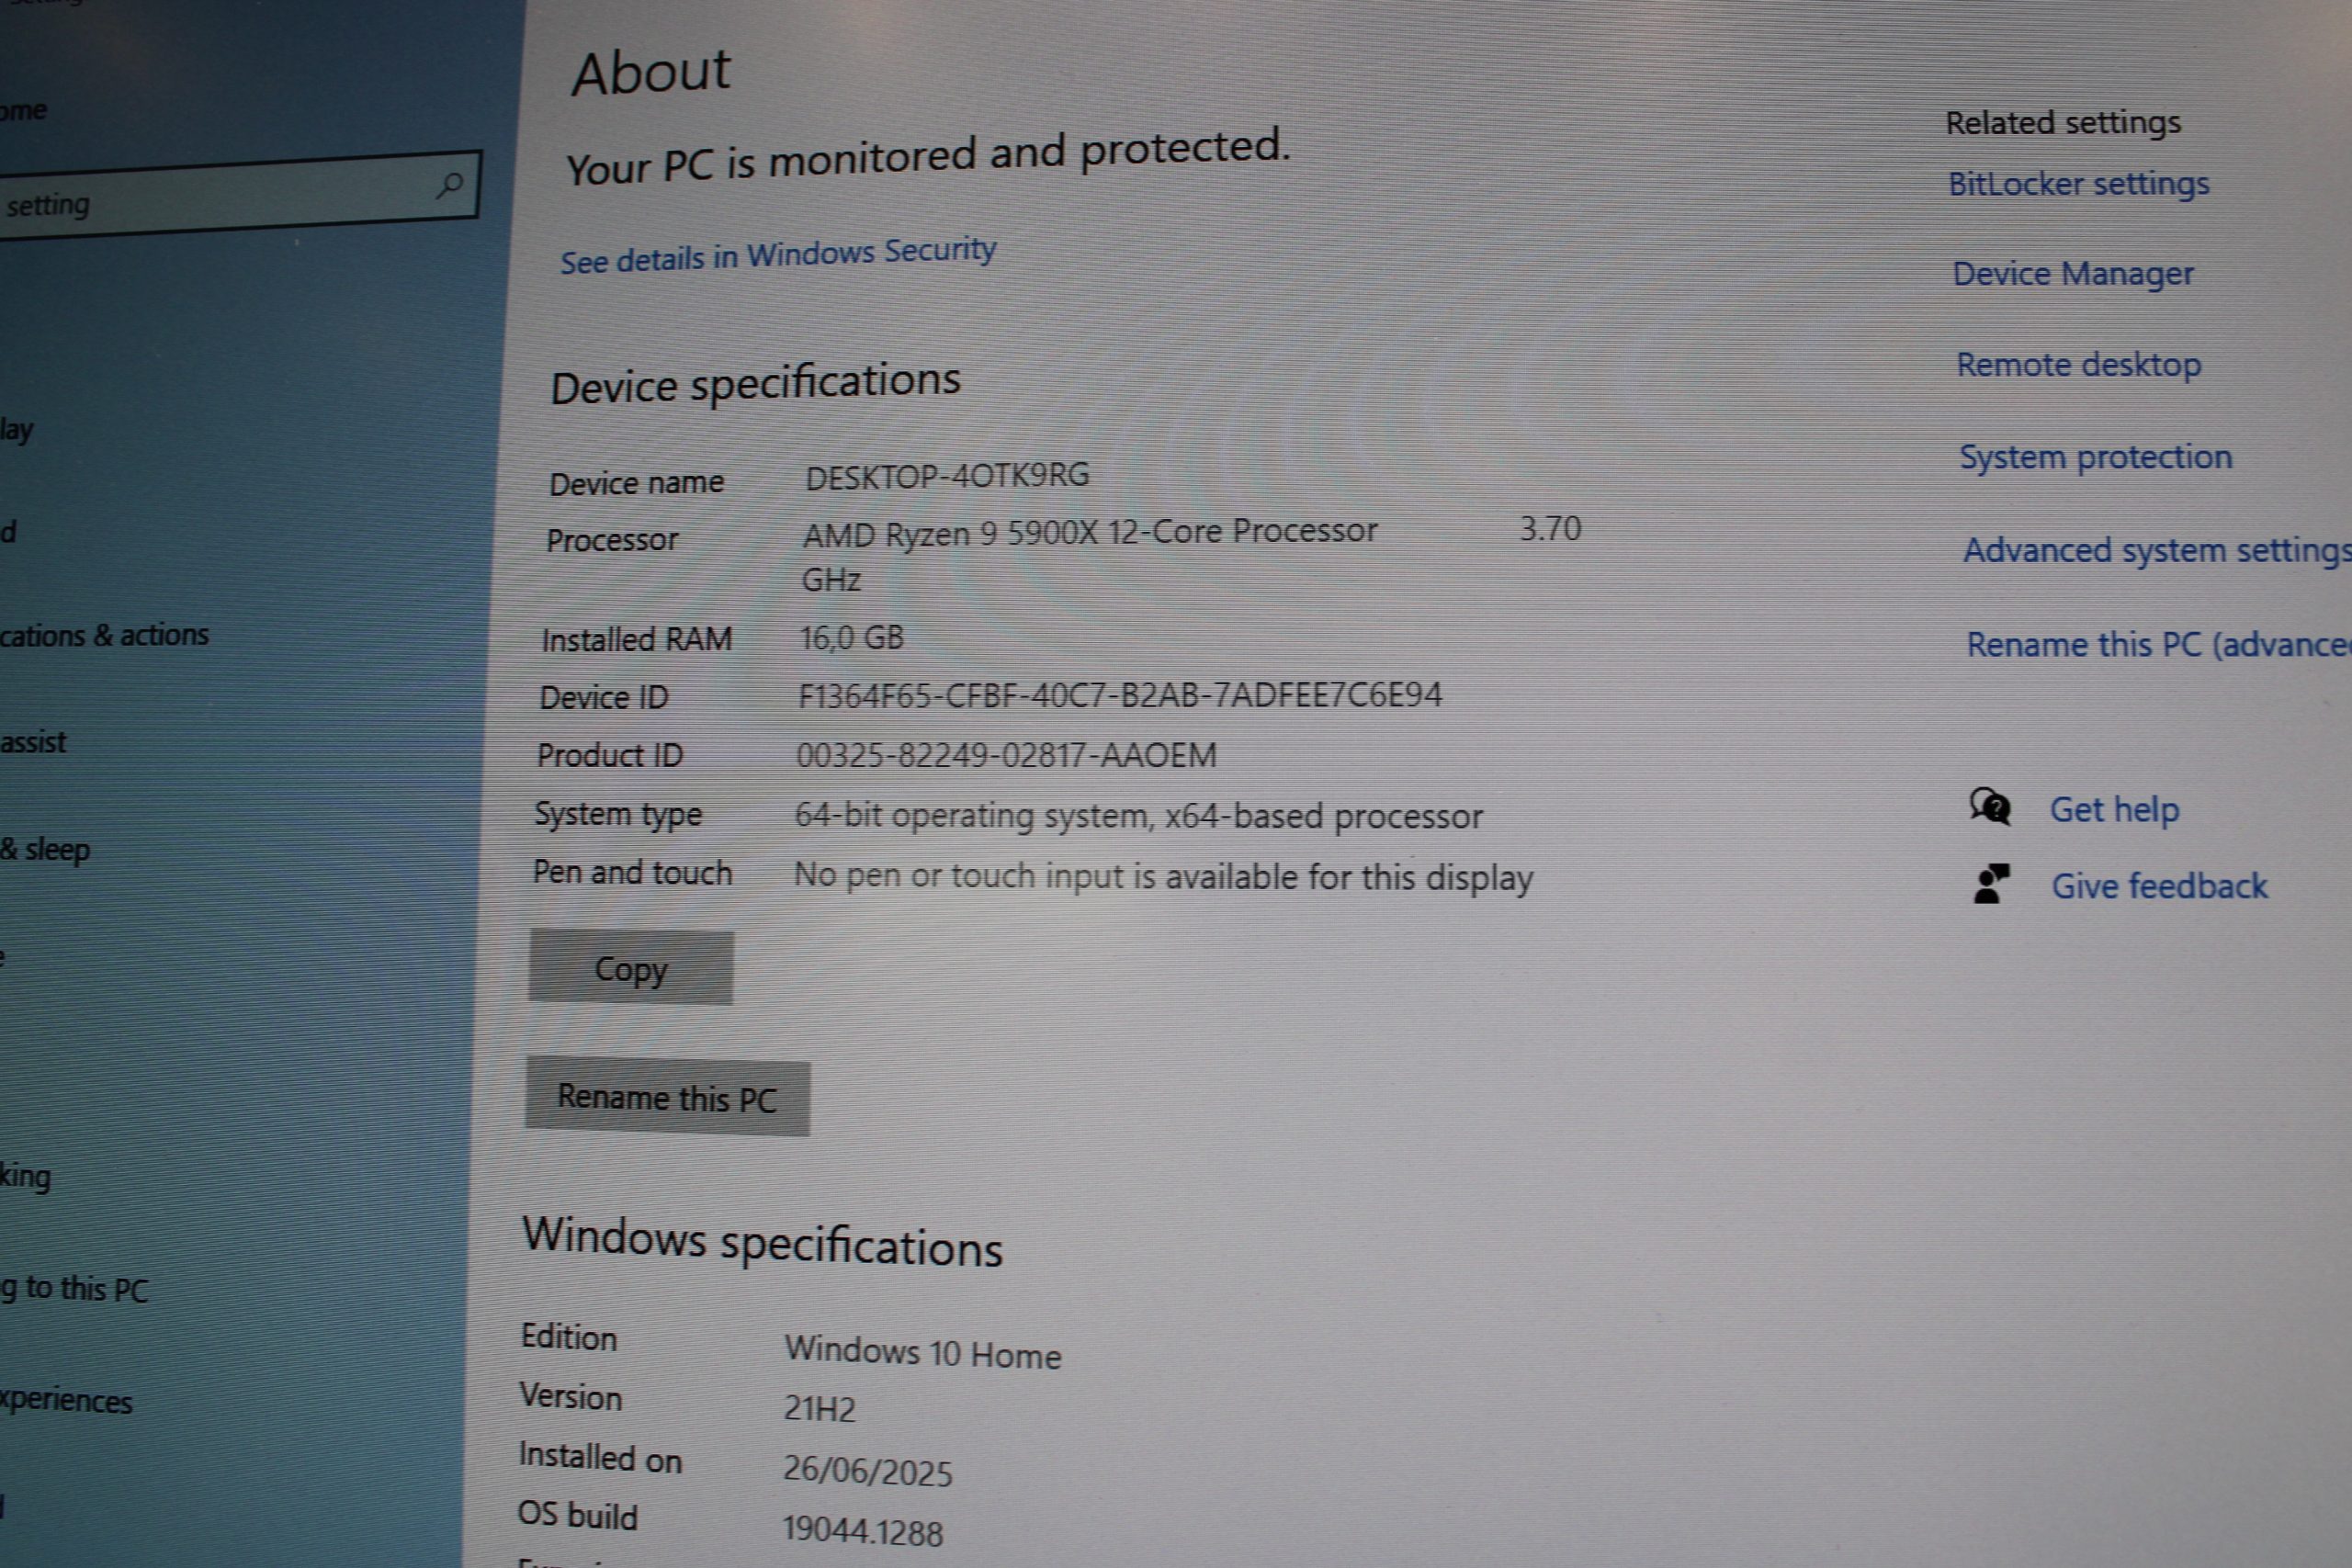The width and height of the screenshot is (2352, 1568).
Task: Click the System type label
Action: coord(618,815)
